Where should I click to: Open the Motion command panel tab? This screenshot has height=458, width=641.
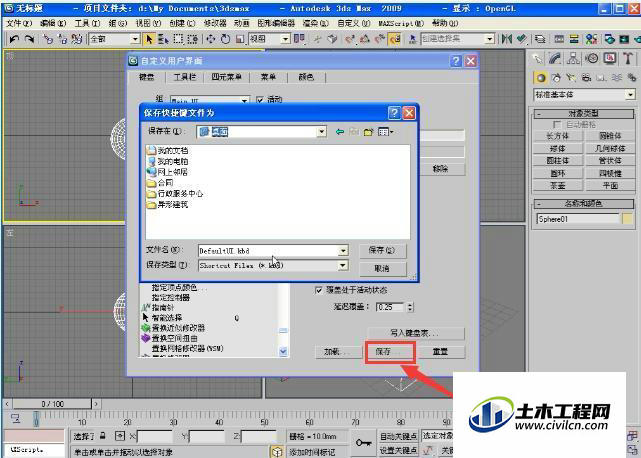[591, 59]
